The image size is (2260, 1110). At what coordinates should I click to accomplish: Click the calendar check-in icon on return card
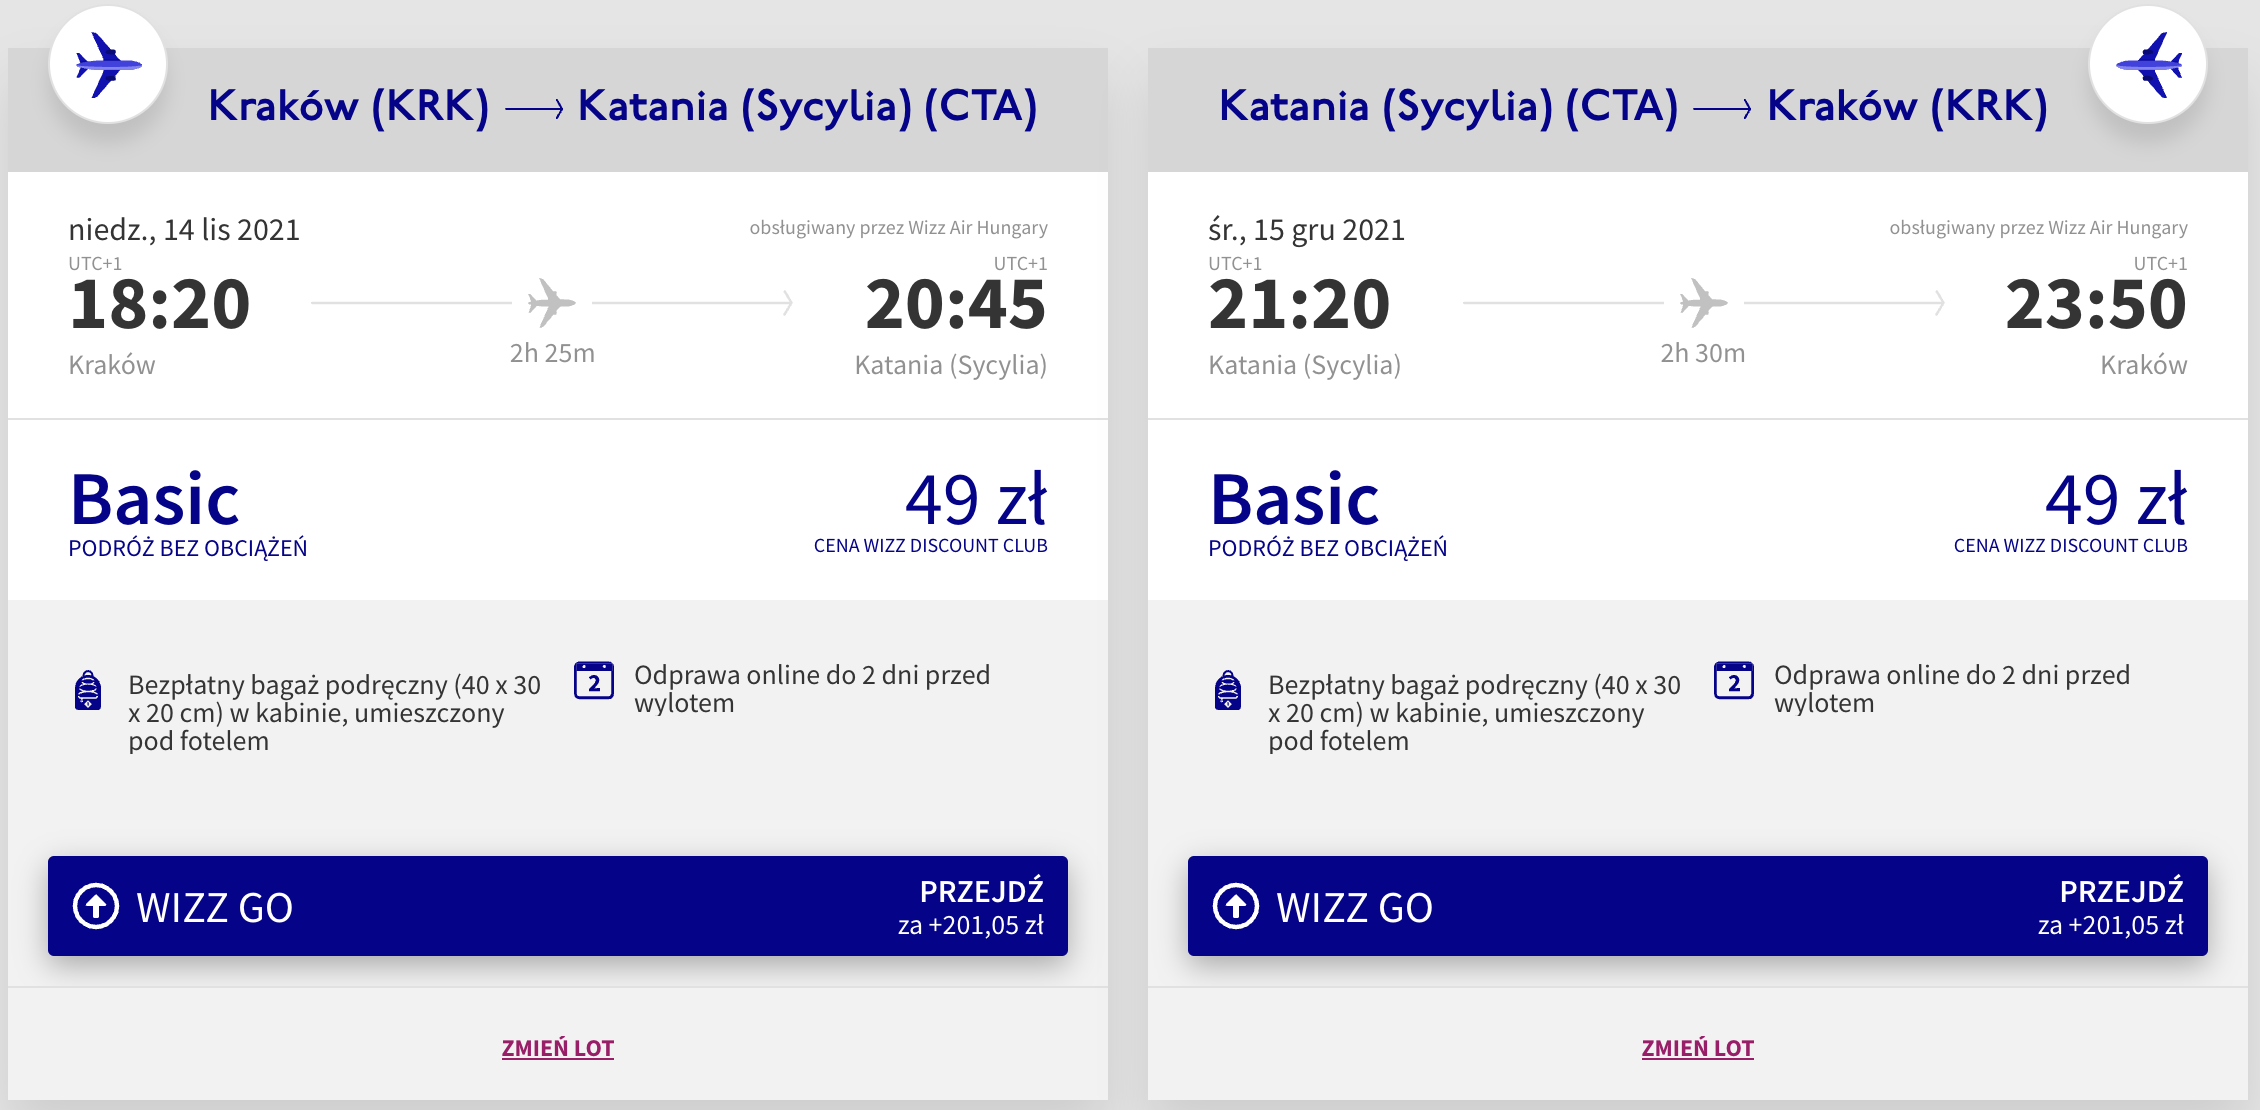point(1734,680)
